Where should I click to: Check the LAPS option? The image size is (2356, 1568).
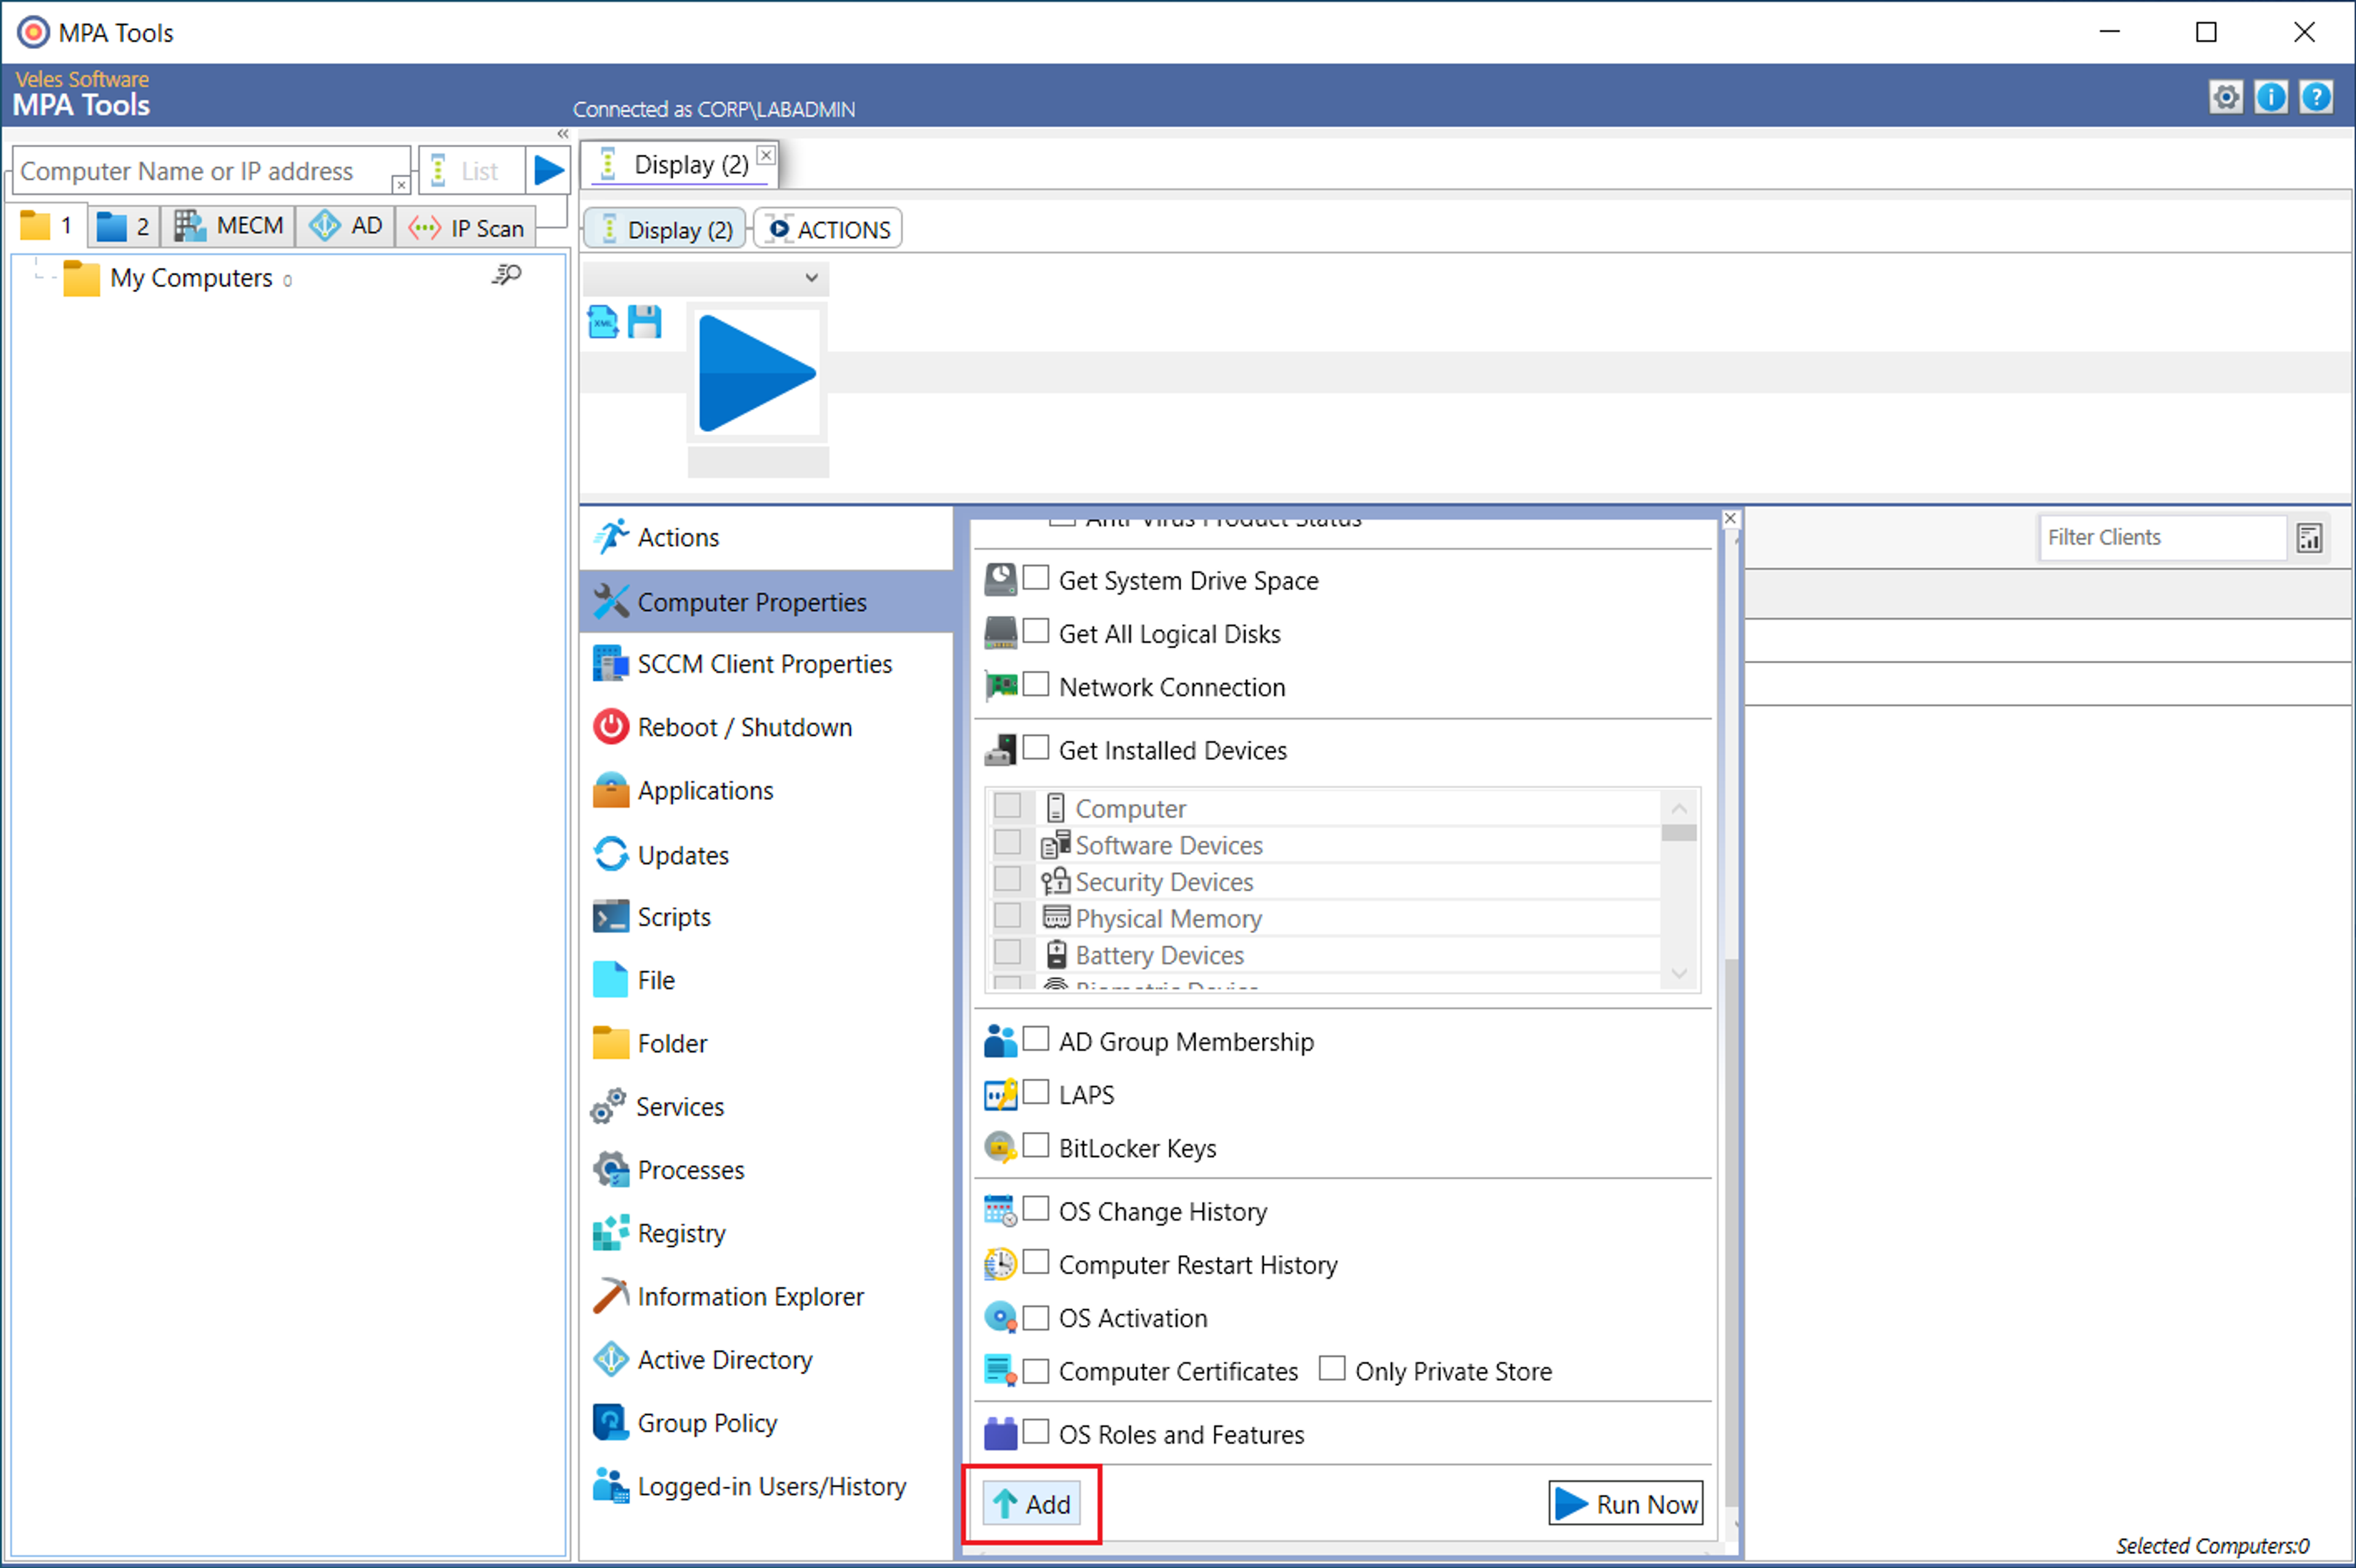(x=1036, y=1091)
